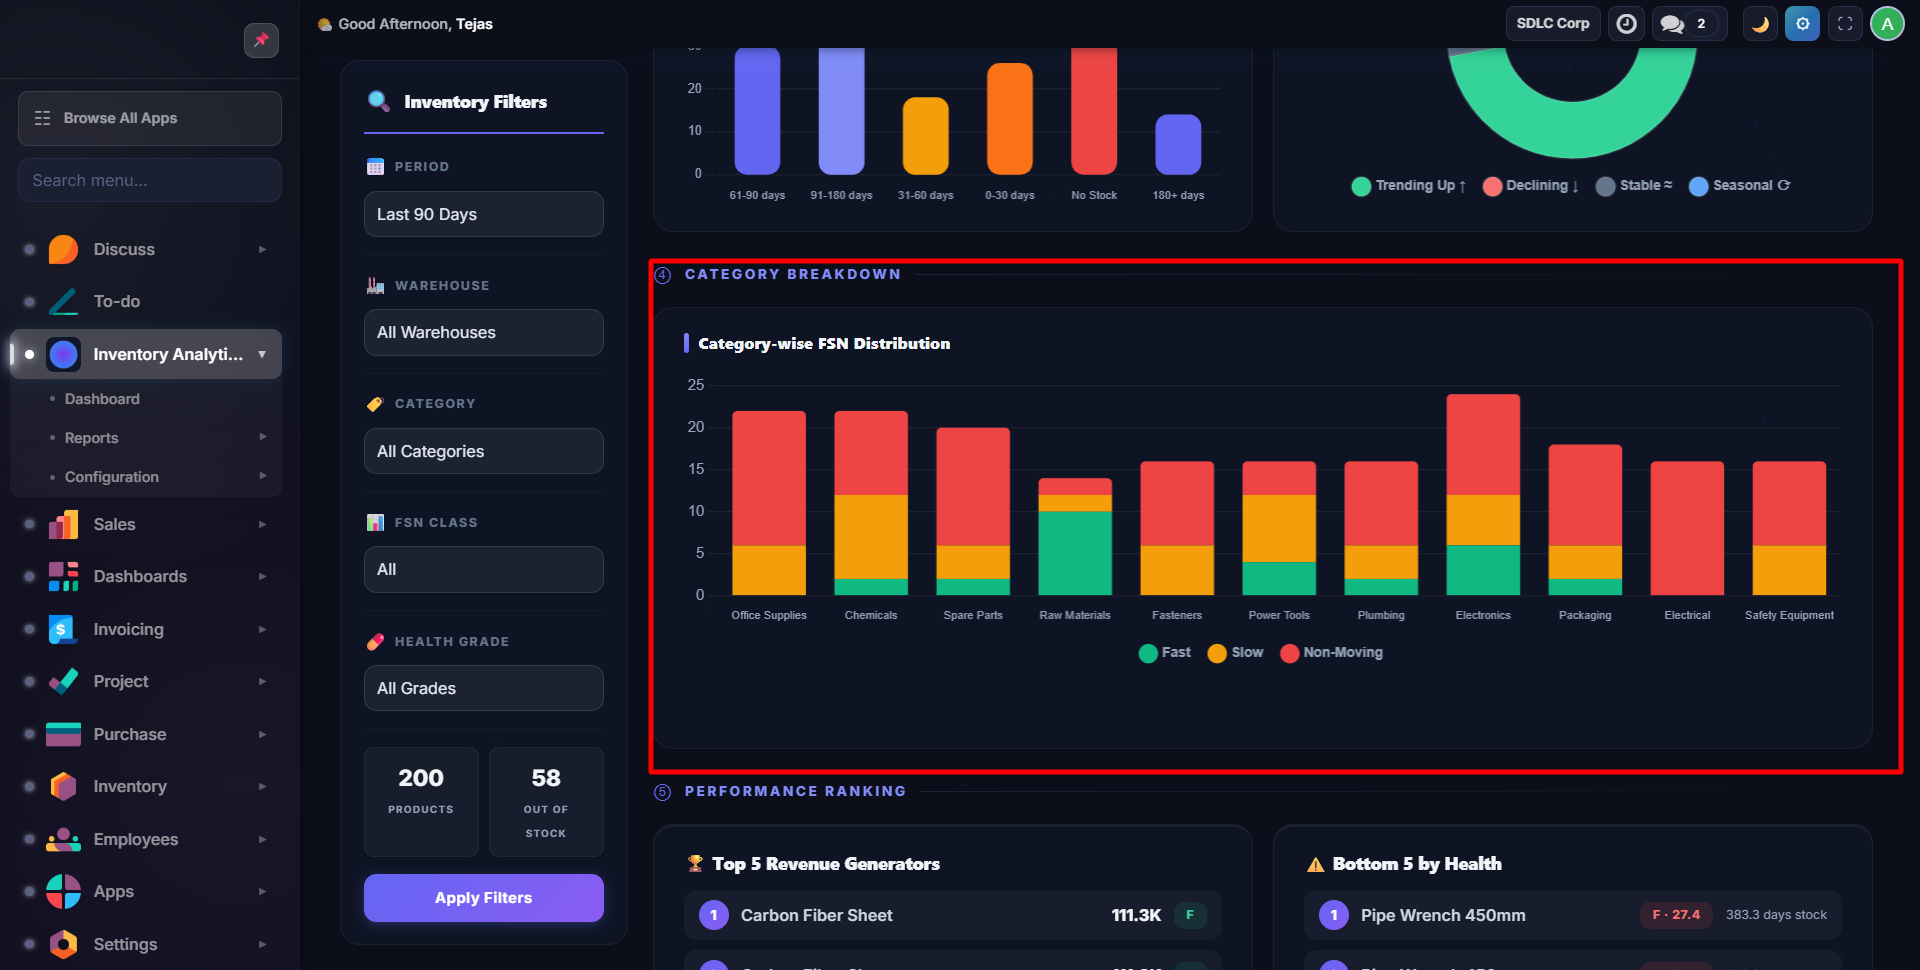This screenshot has width=1920, height=970.
Task: Click the pin sidebar icon
Action: [x=261, y=40]
